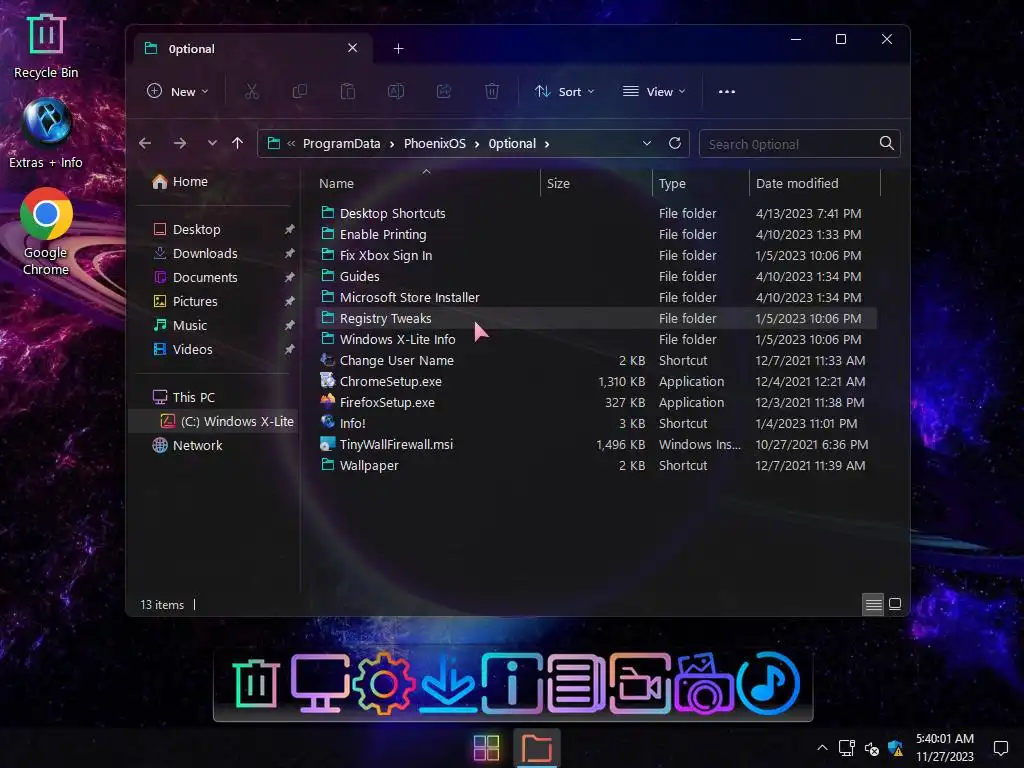Expand the New dropdown menu
Screen dimensions: 1024x768
click(x=178, y=91)
